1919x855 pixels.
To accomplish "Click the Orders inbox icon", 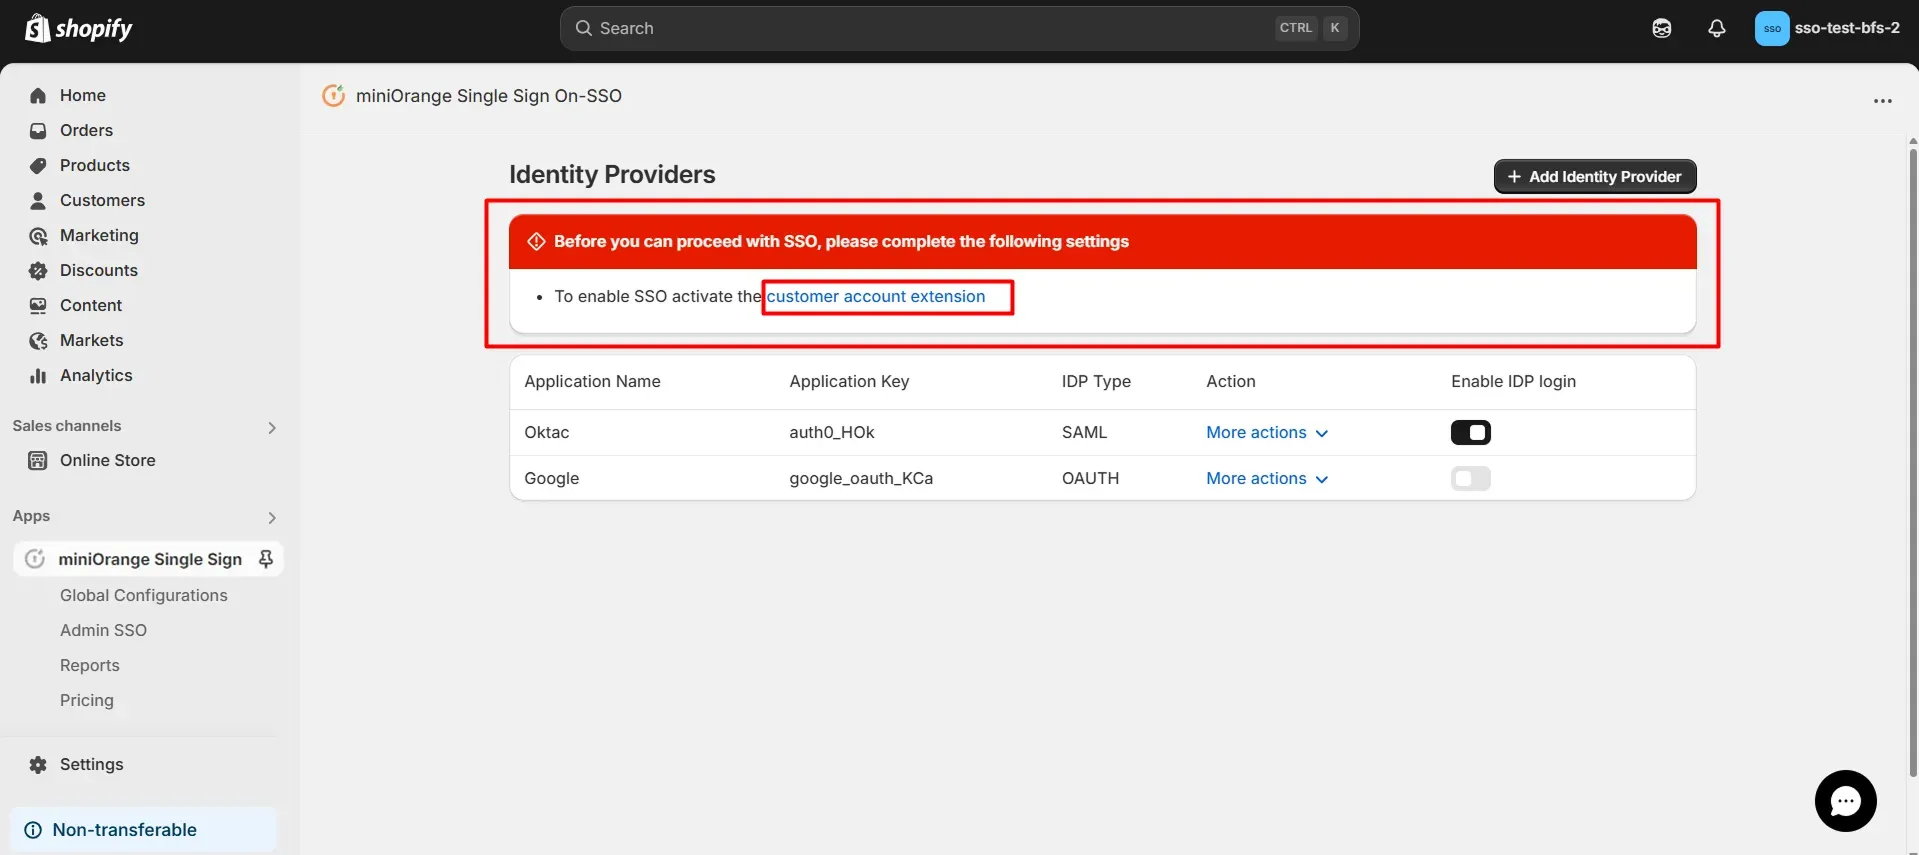I will tap(38, 131).
